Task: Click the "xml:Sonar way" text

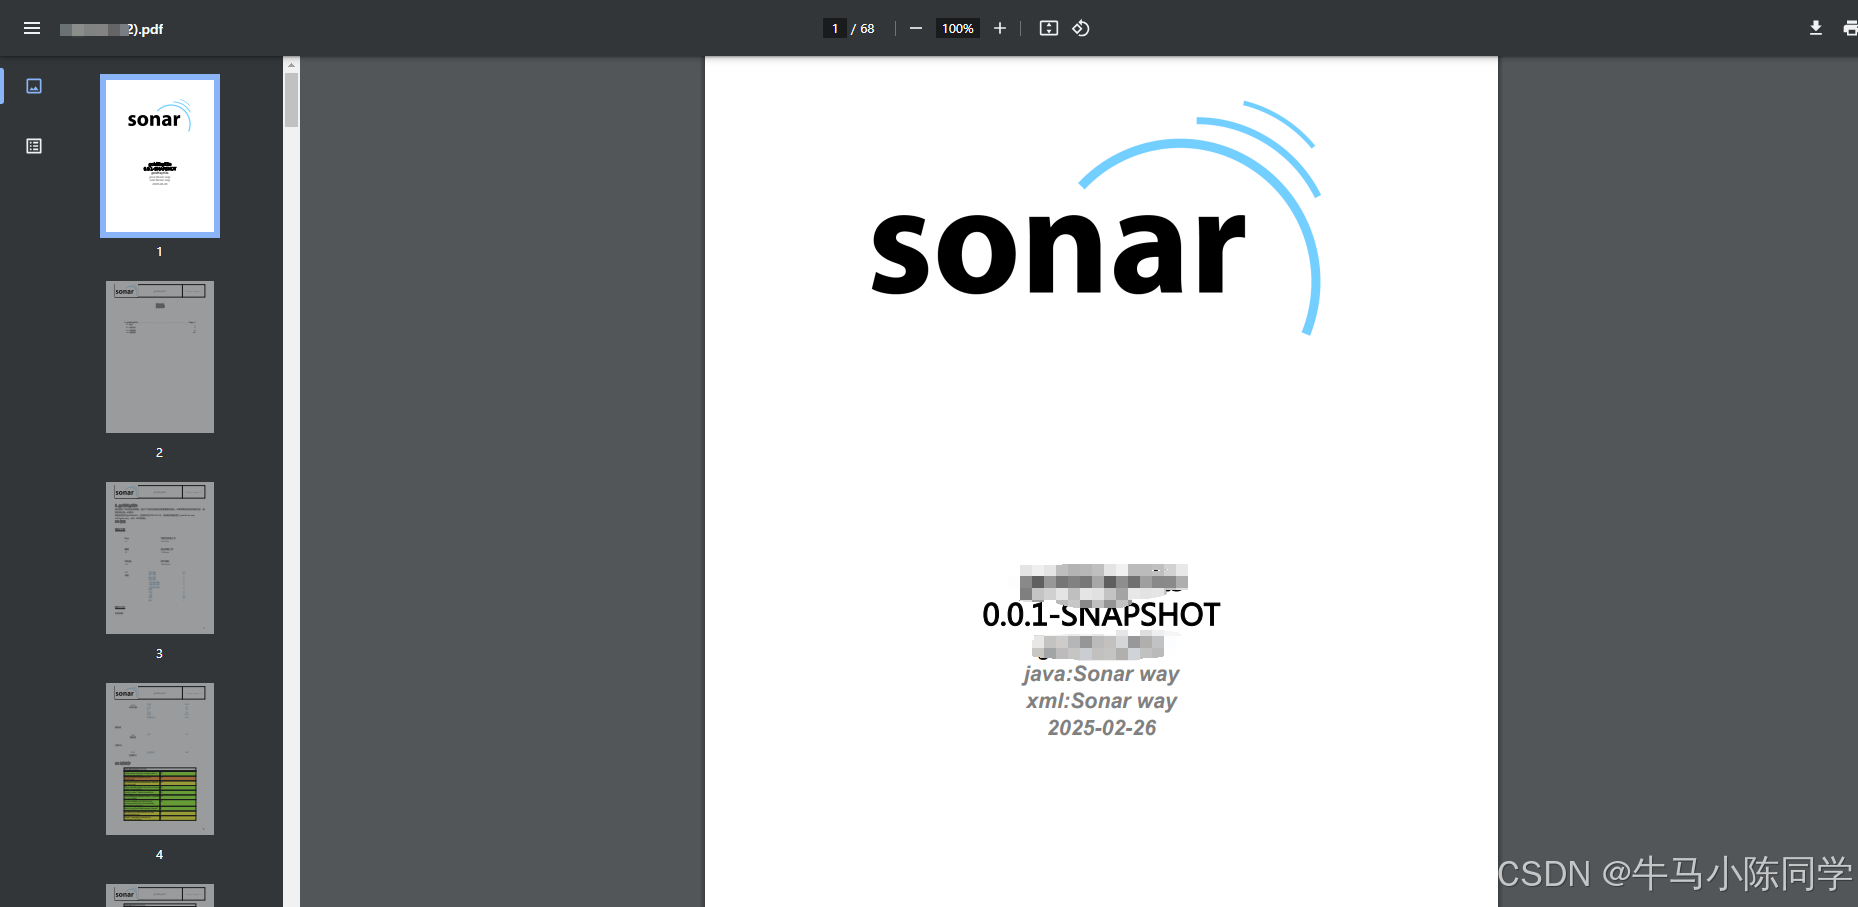Action: pos(1101,701)
